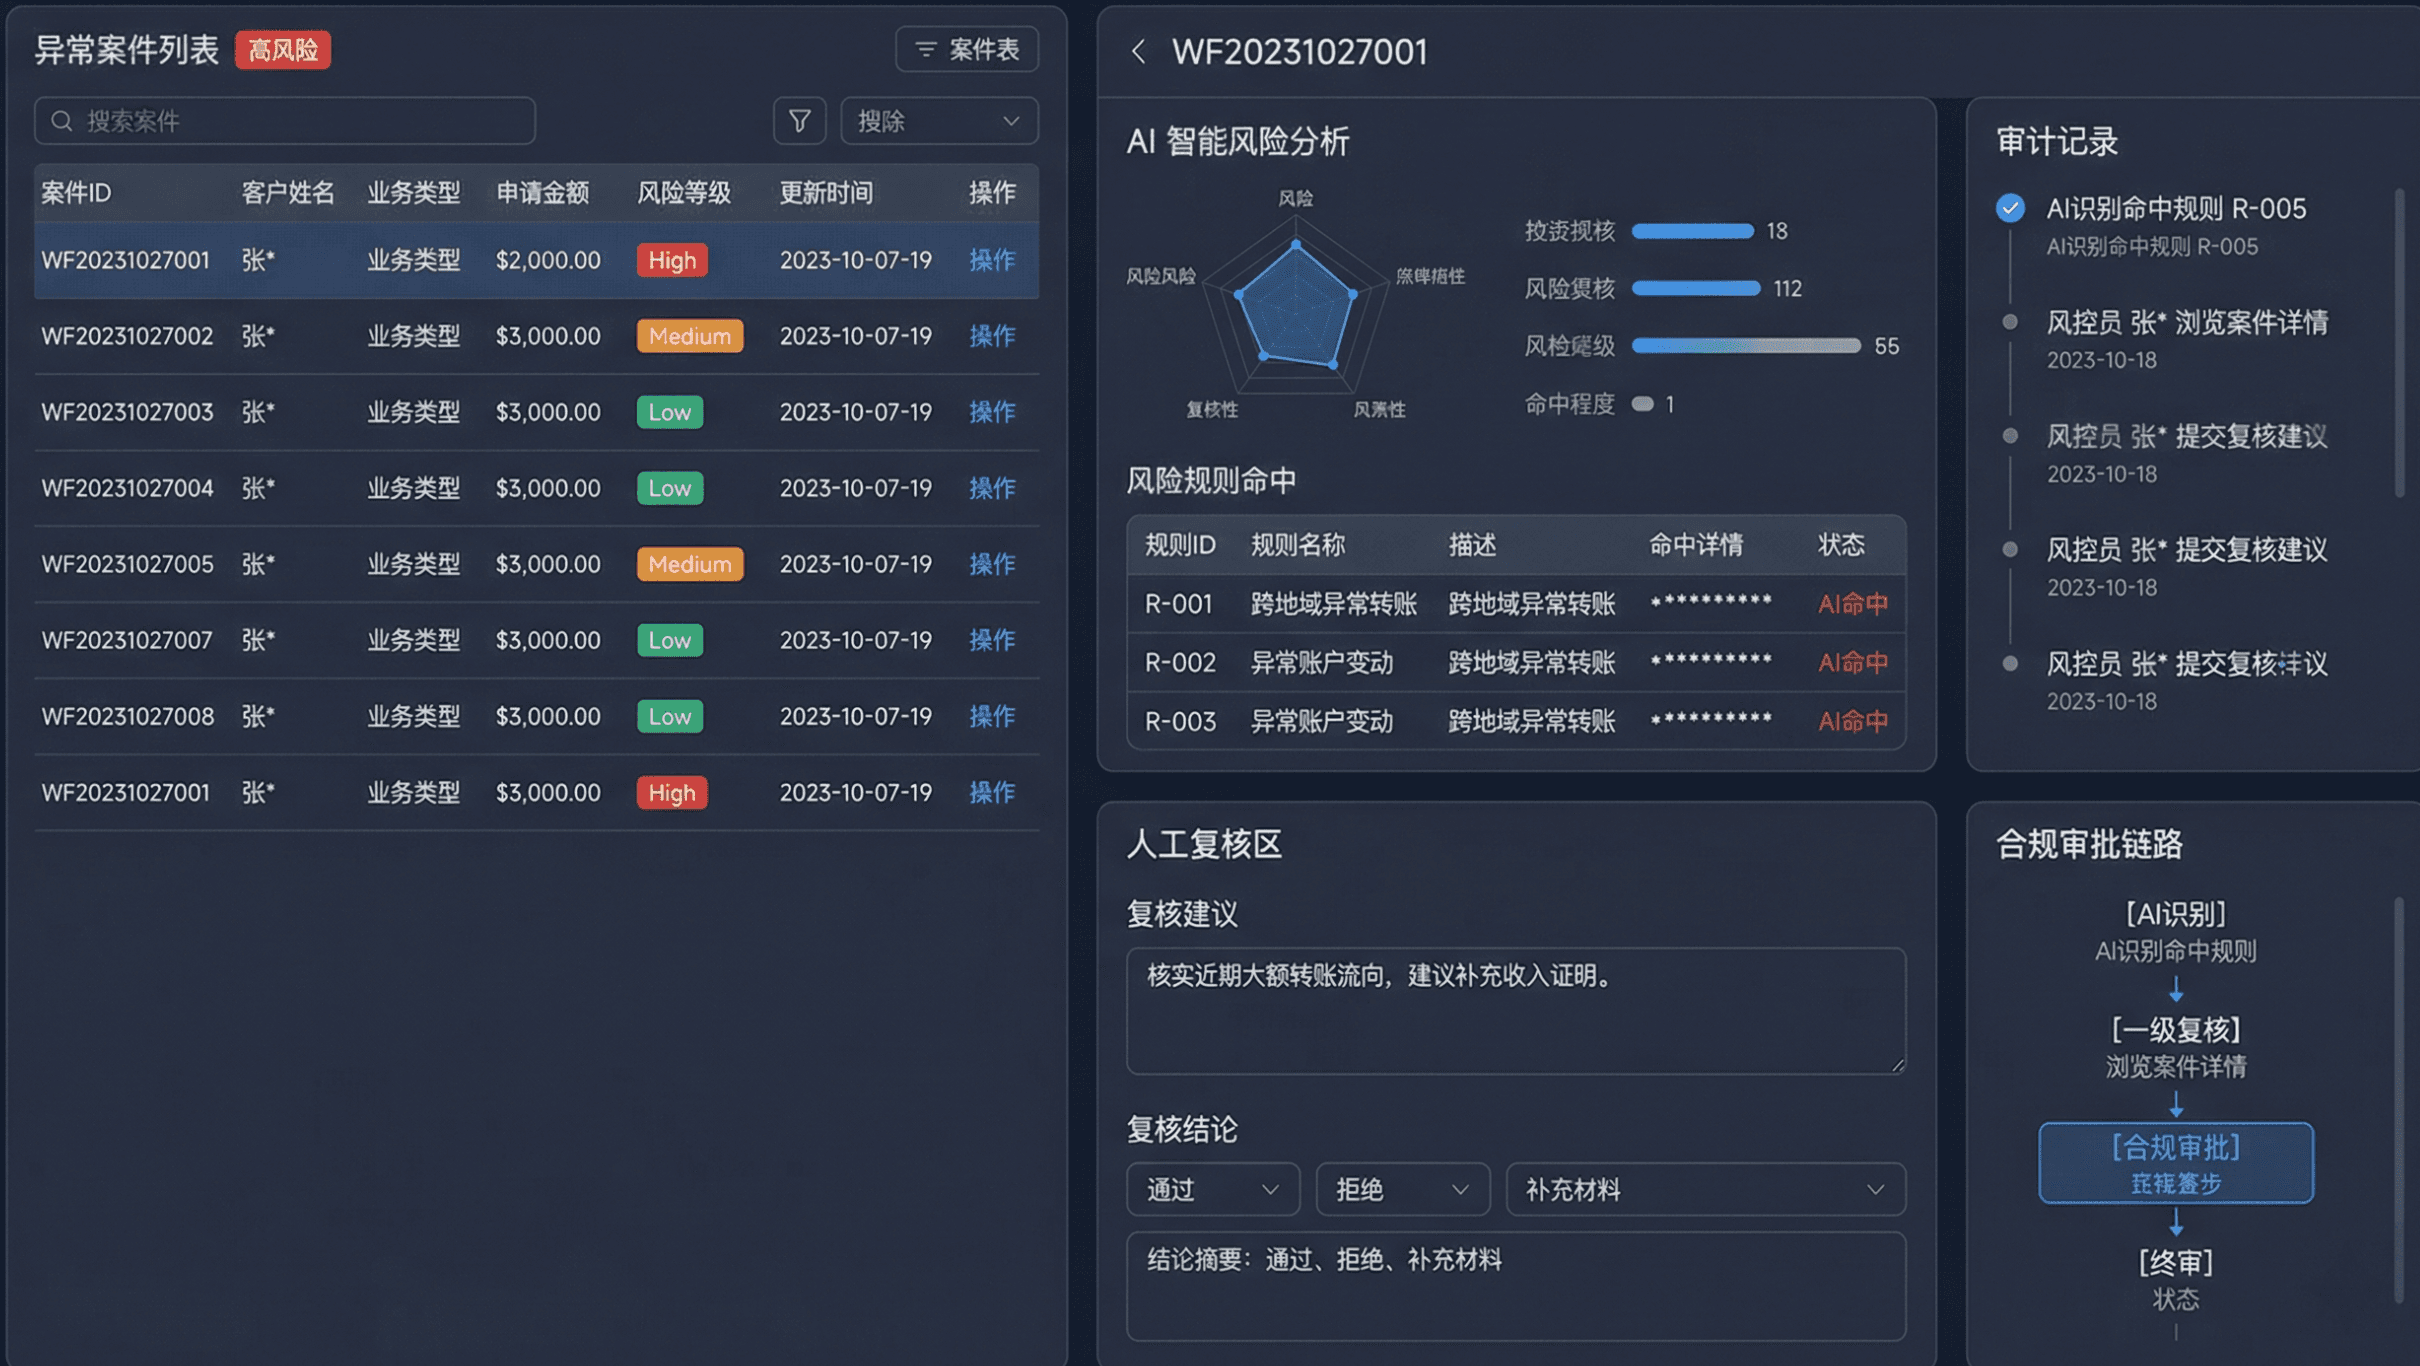Select rule row R-002

1516,662
